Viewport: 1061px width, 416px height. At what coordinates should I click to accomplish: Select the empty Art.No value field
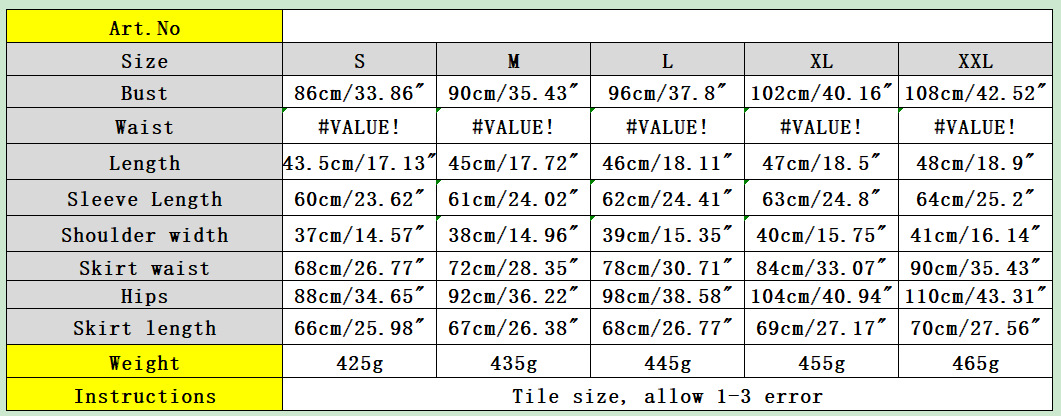click(667, 28)
